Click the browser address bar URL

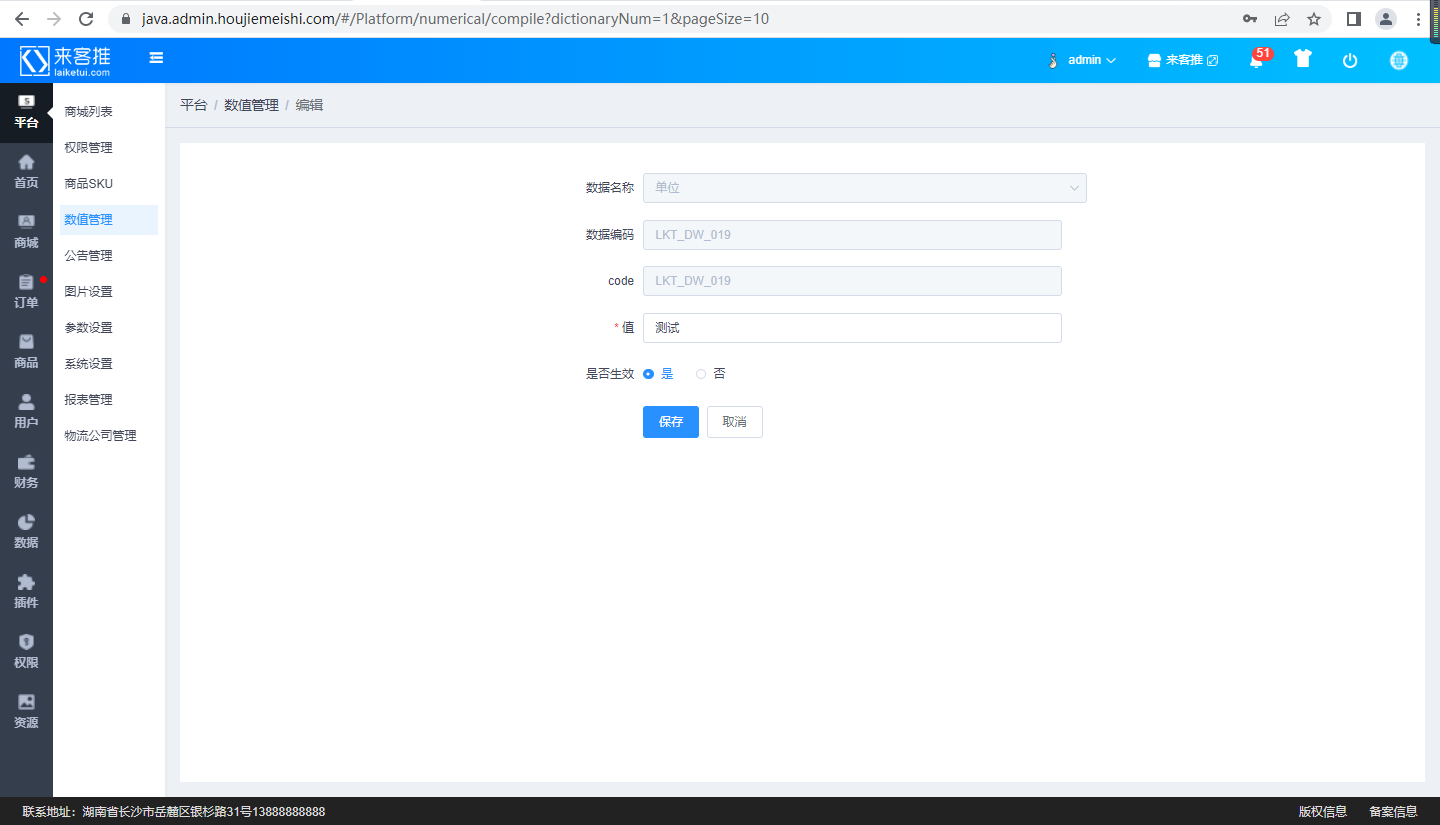pyautogui.click(x=456, y=19)
